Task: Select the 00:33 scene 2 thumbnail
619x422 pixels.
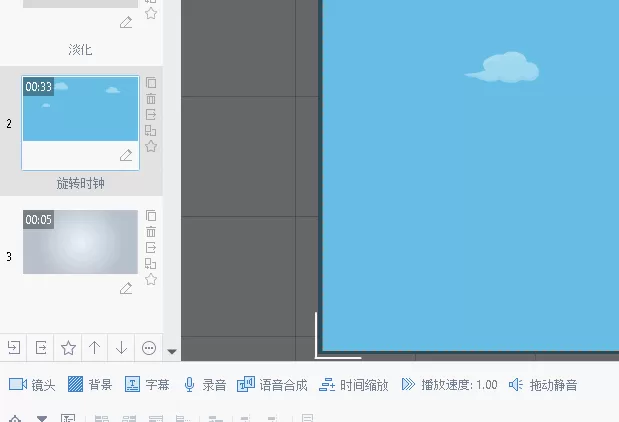Action: pyautogui.click(x=81, y=109)
